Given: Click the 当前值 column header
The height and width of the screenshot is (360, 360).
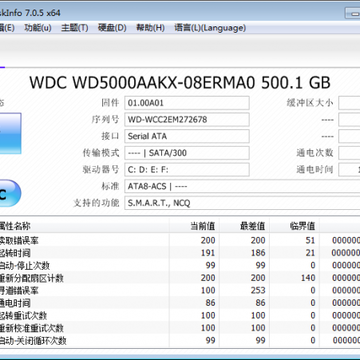Looking at the screenshot, I should coord(194,226).
